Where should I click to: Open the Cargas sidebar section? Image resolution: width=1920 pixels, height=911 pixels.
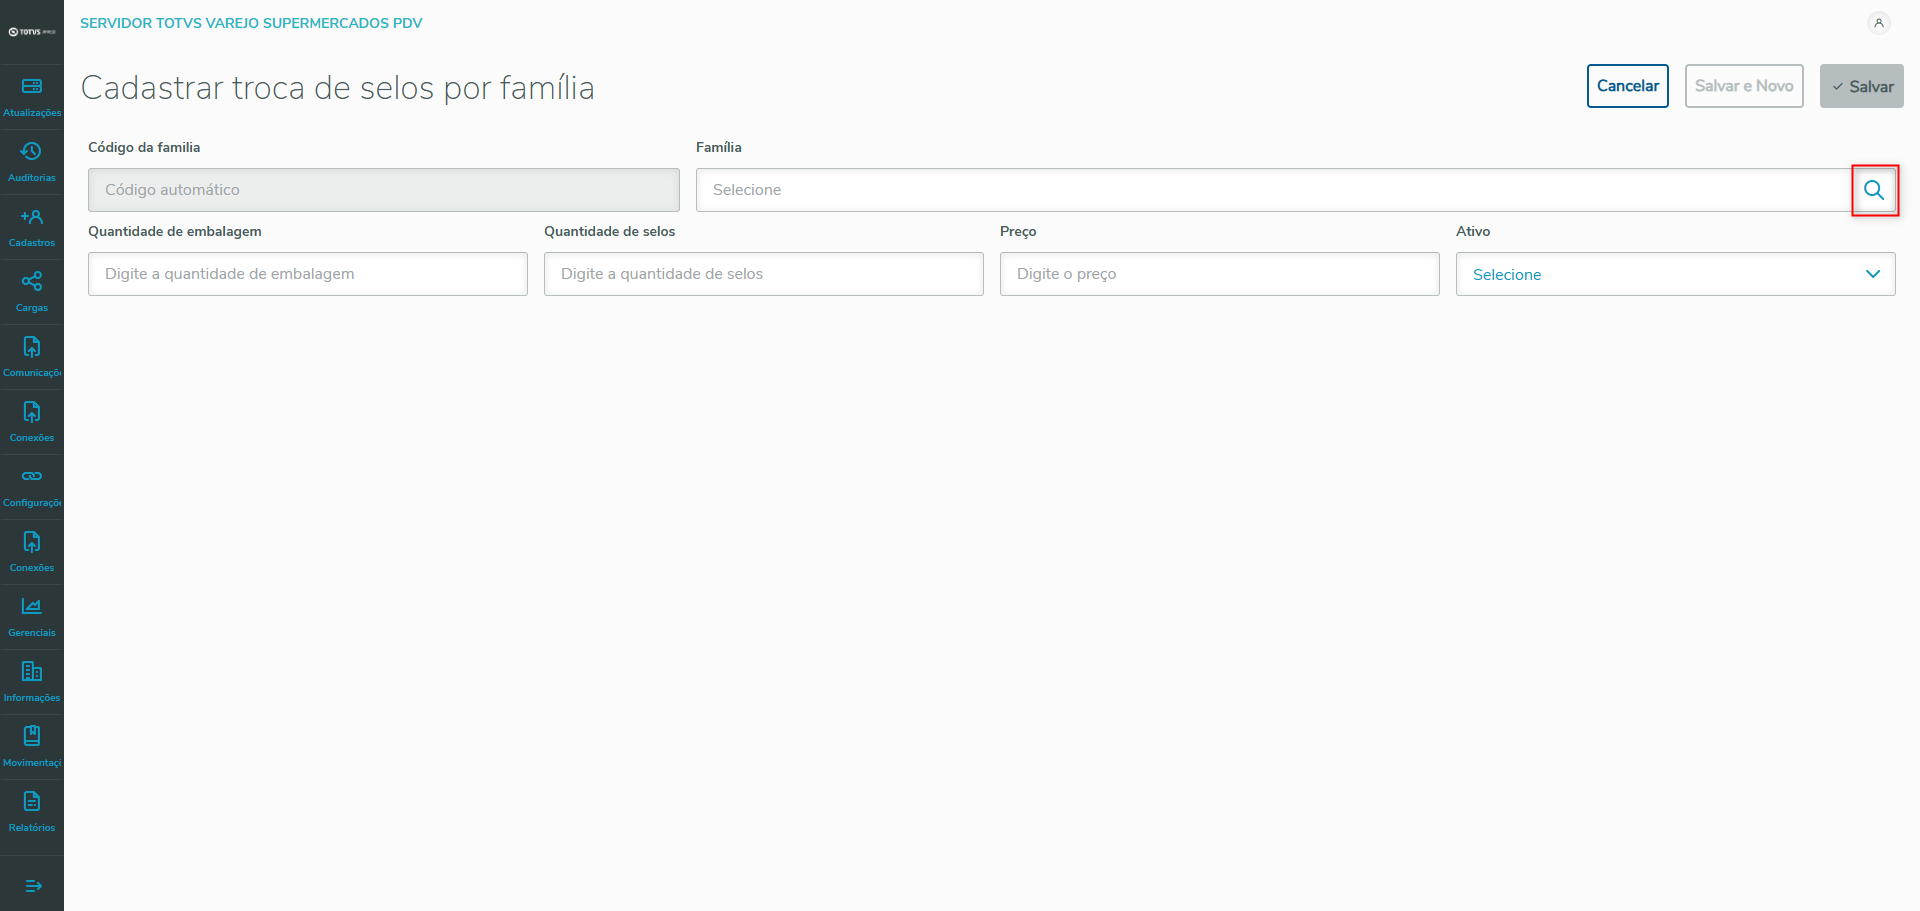[32, 292]
